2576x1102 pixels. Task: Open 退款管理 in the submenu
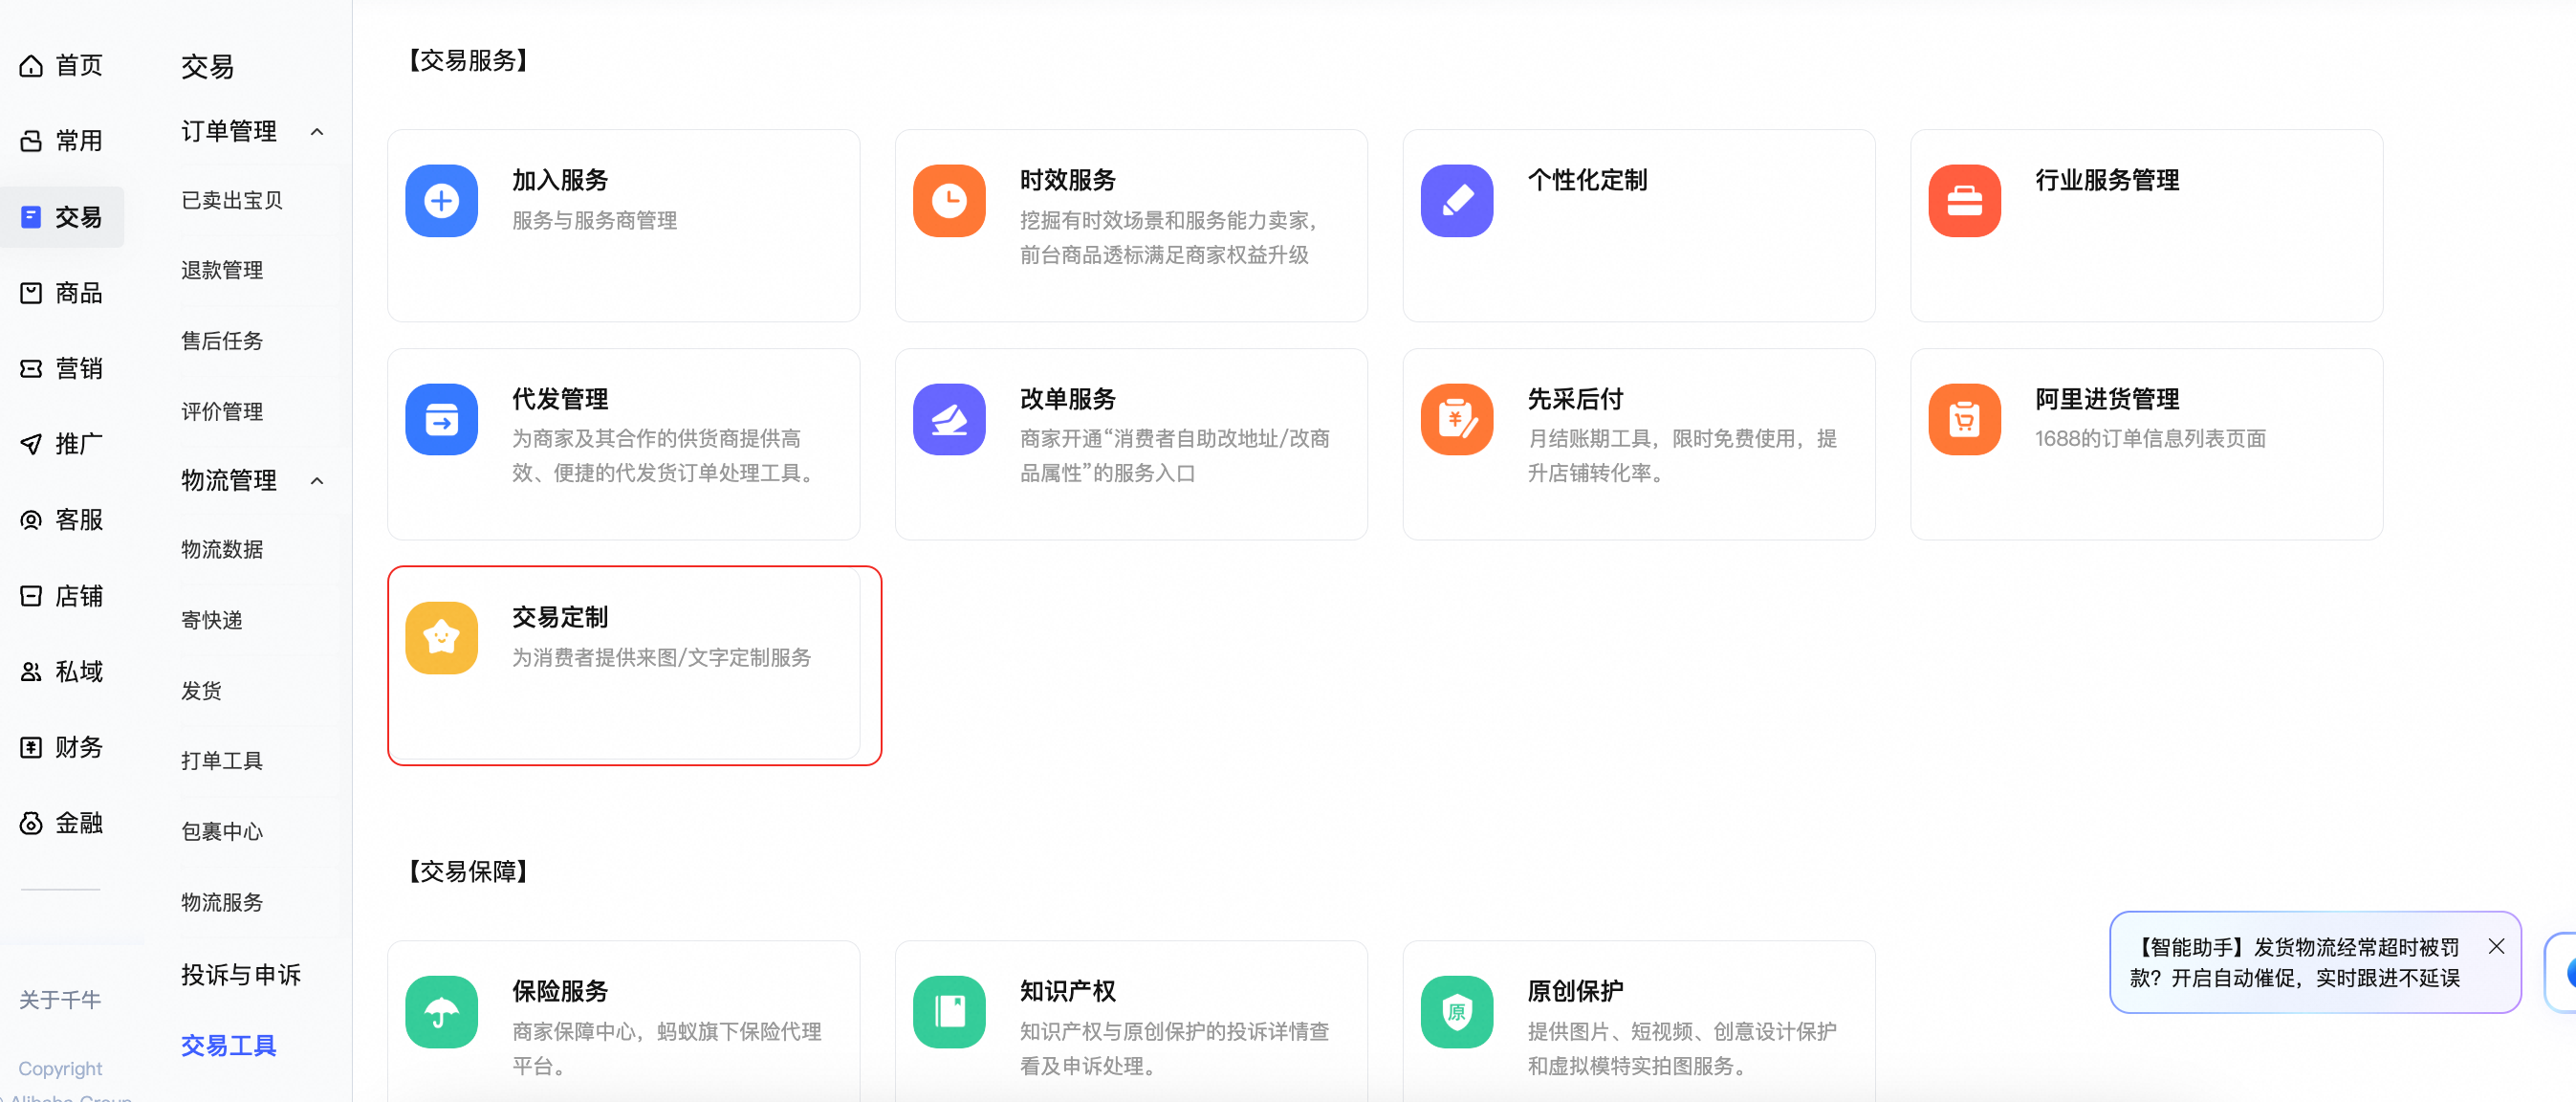tap(222, 271)
